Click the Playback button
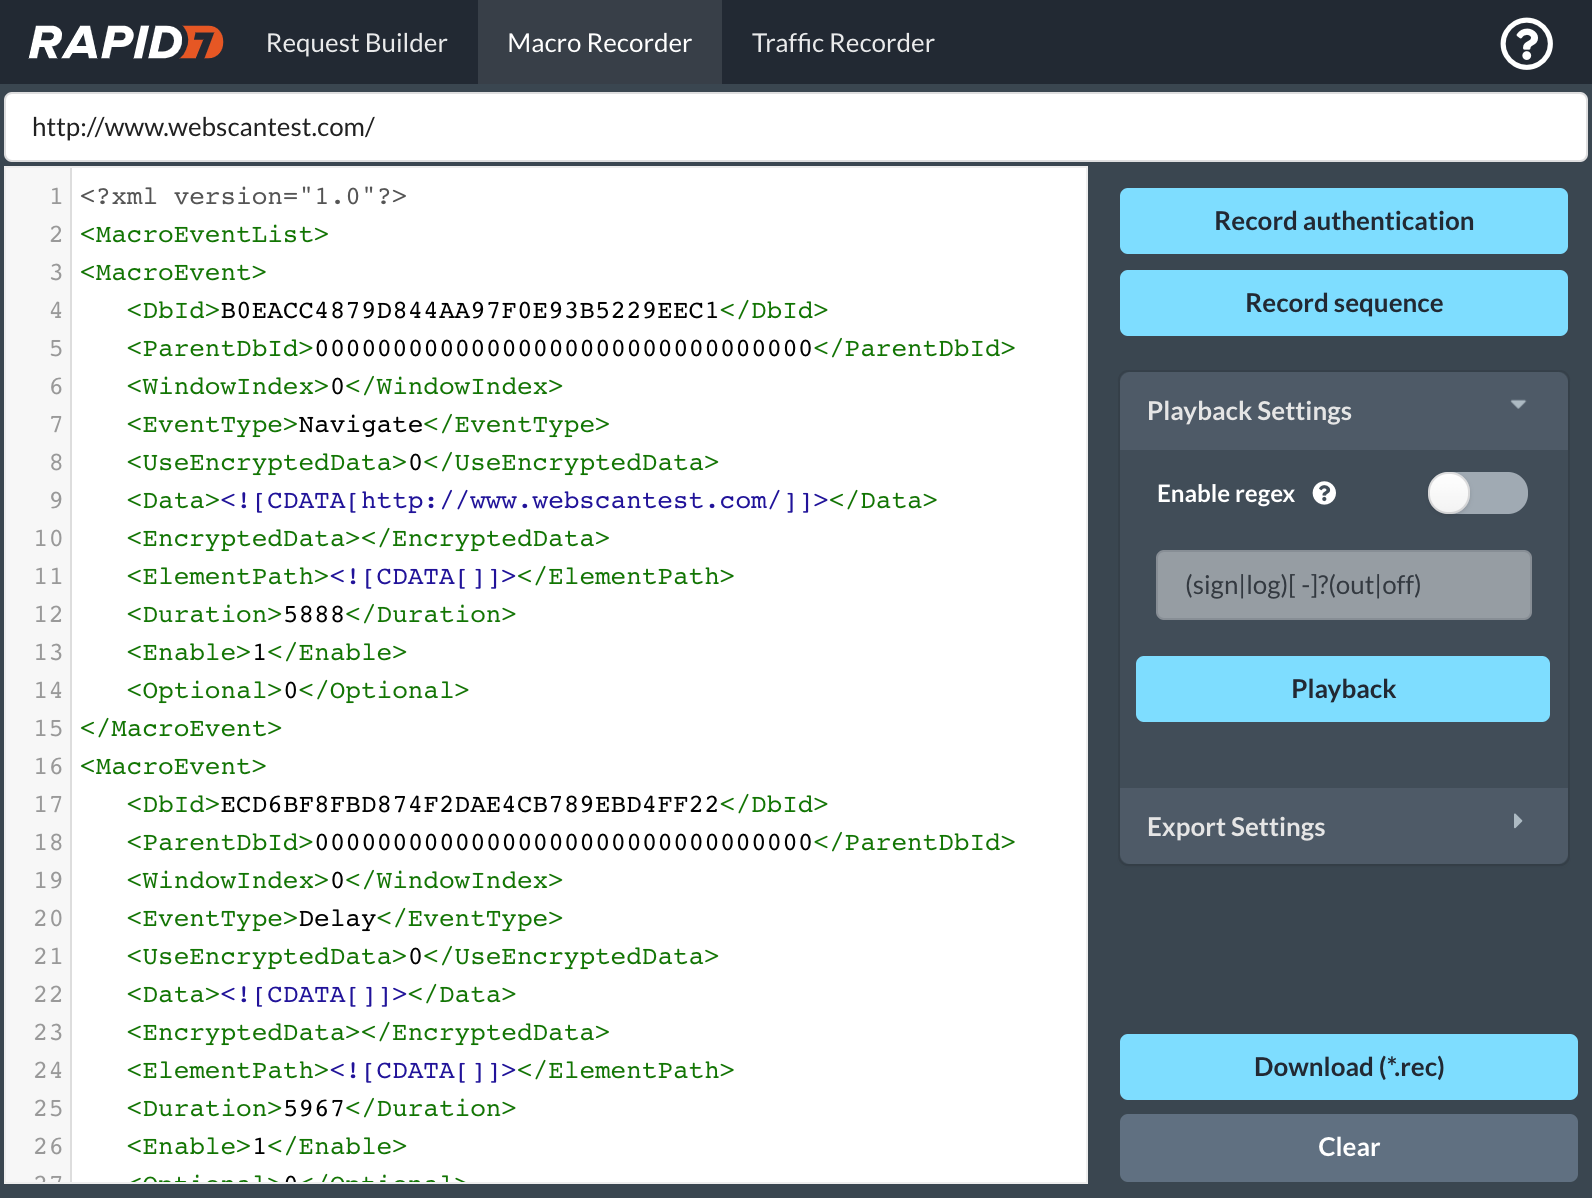The height and width of the screenshot is (1198, 1592). click(x=1342, y=689)
